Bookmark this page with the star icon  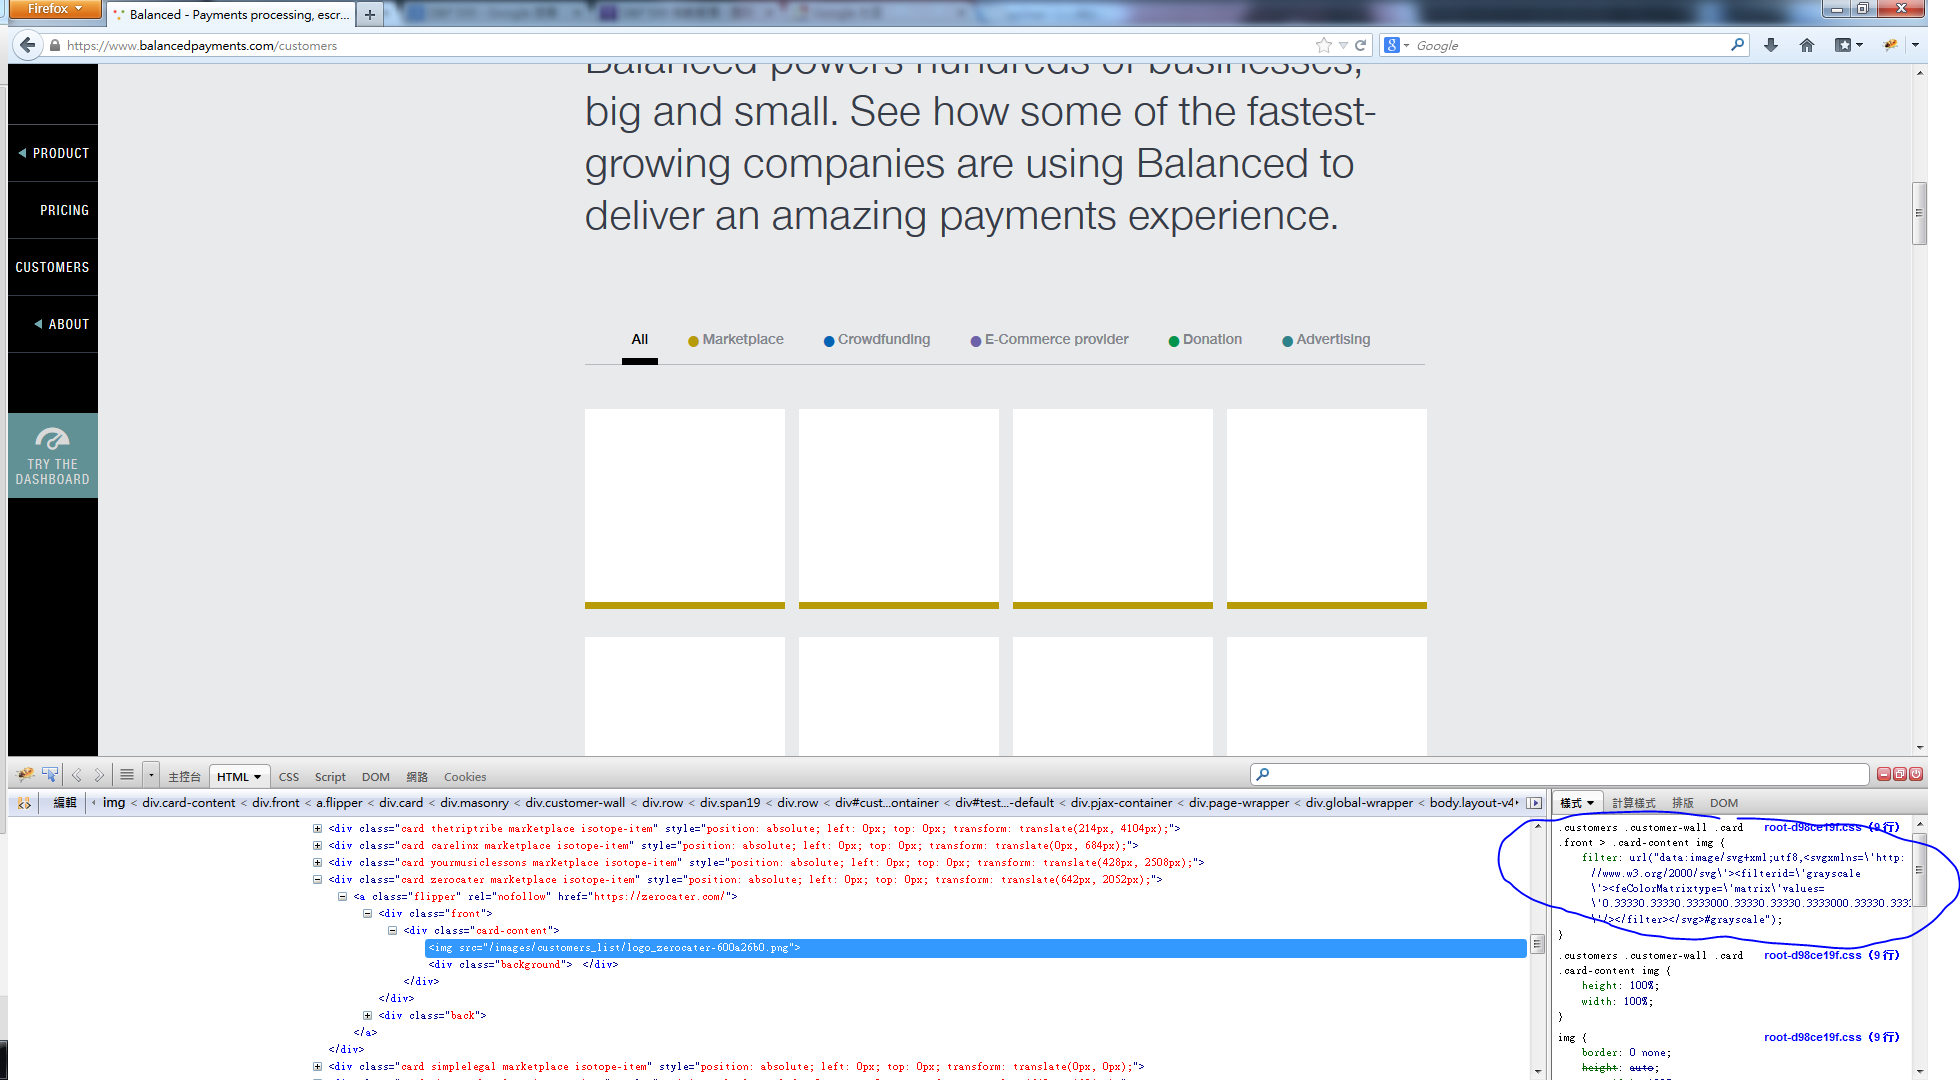tap(1324, 45)
